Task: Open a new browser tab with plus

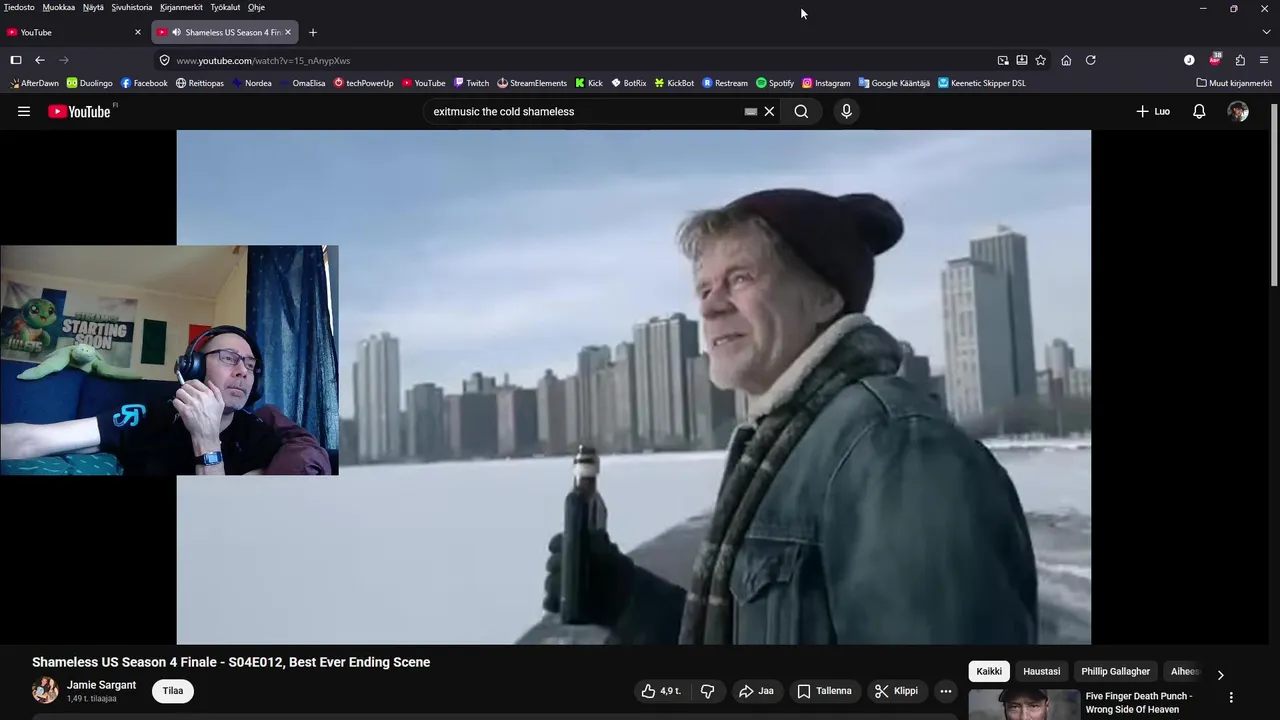Action: tap(313, 32)
